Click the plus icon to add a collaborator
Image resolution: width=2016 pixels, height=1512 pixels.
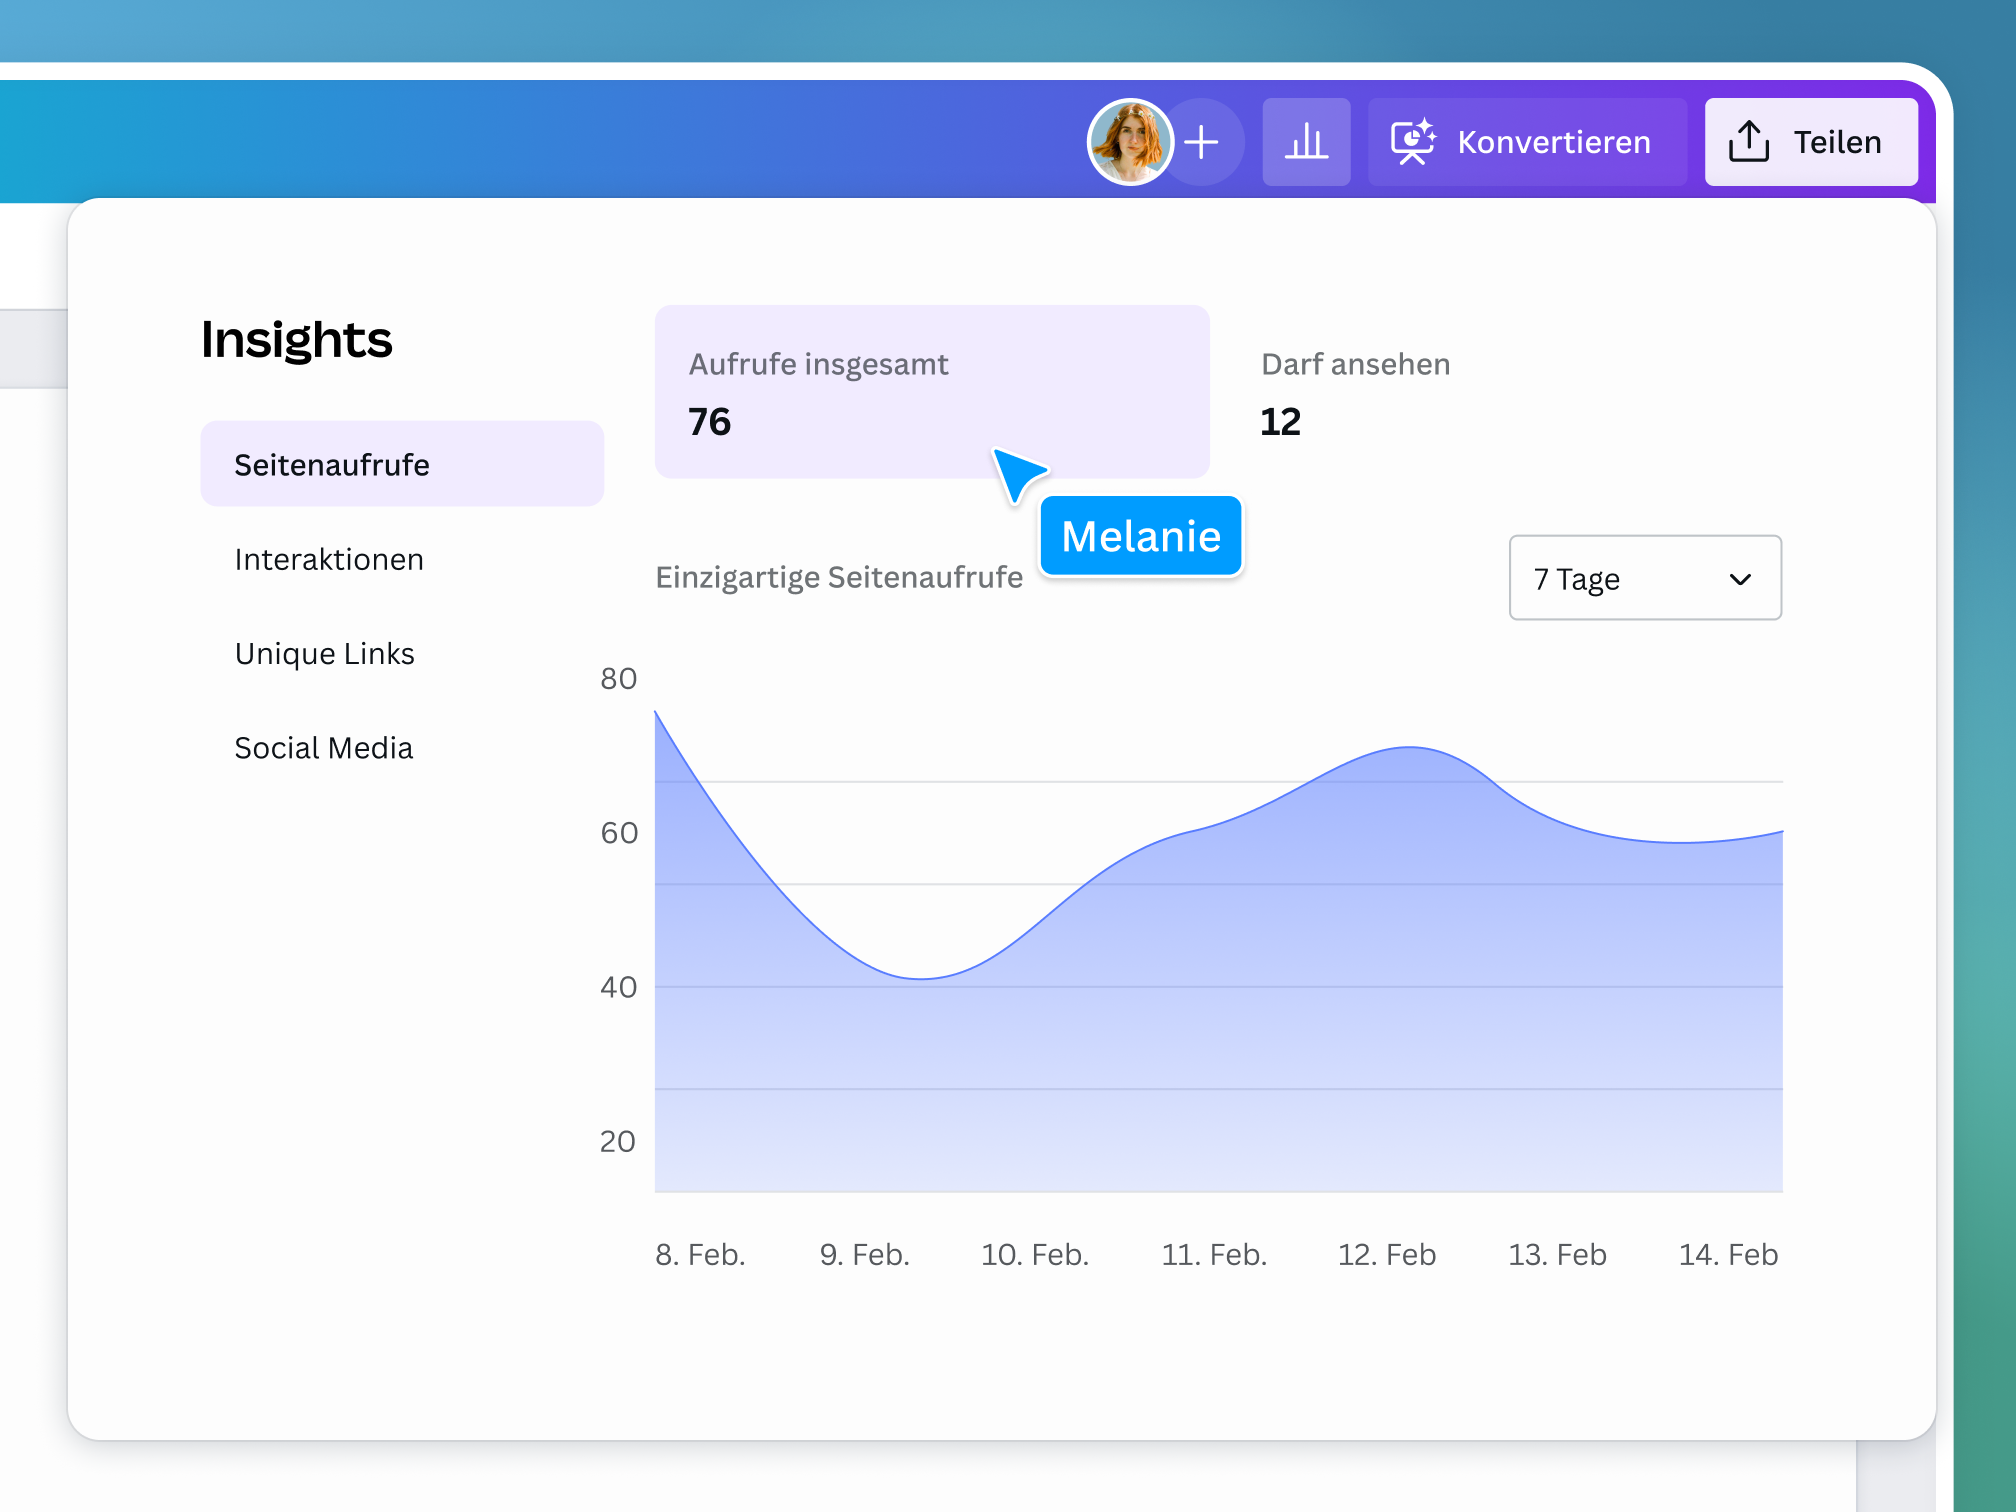click(x=1203, y=141)
